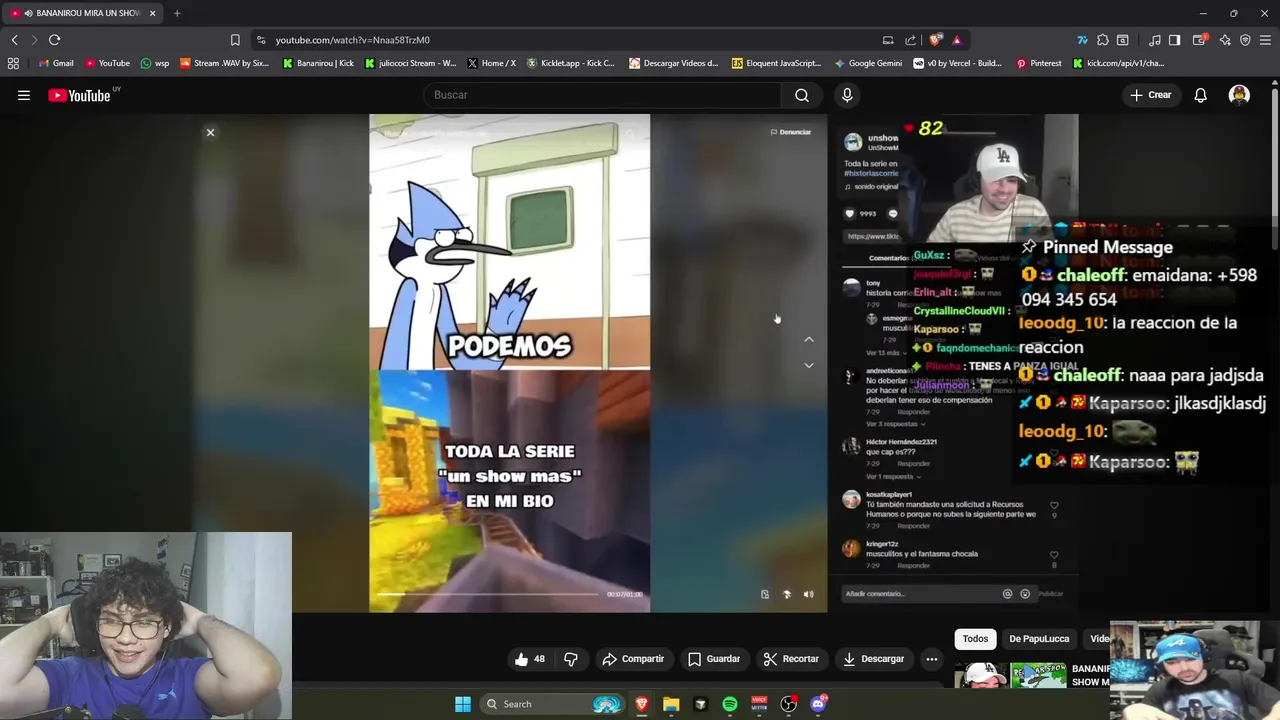Open YouTube notifications bell
This screenshot has height=720, width=1280.
[x=1201, y=95]
